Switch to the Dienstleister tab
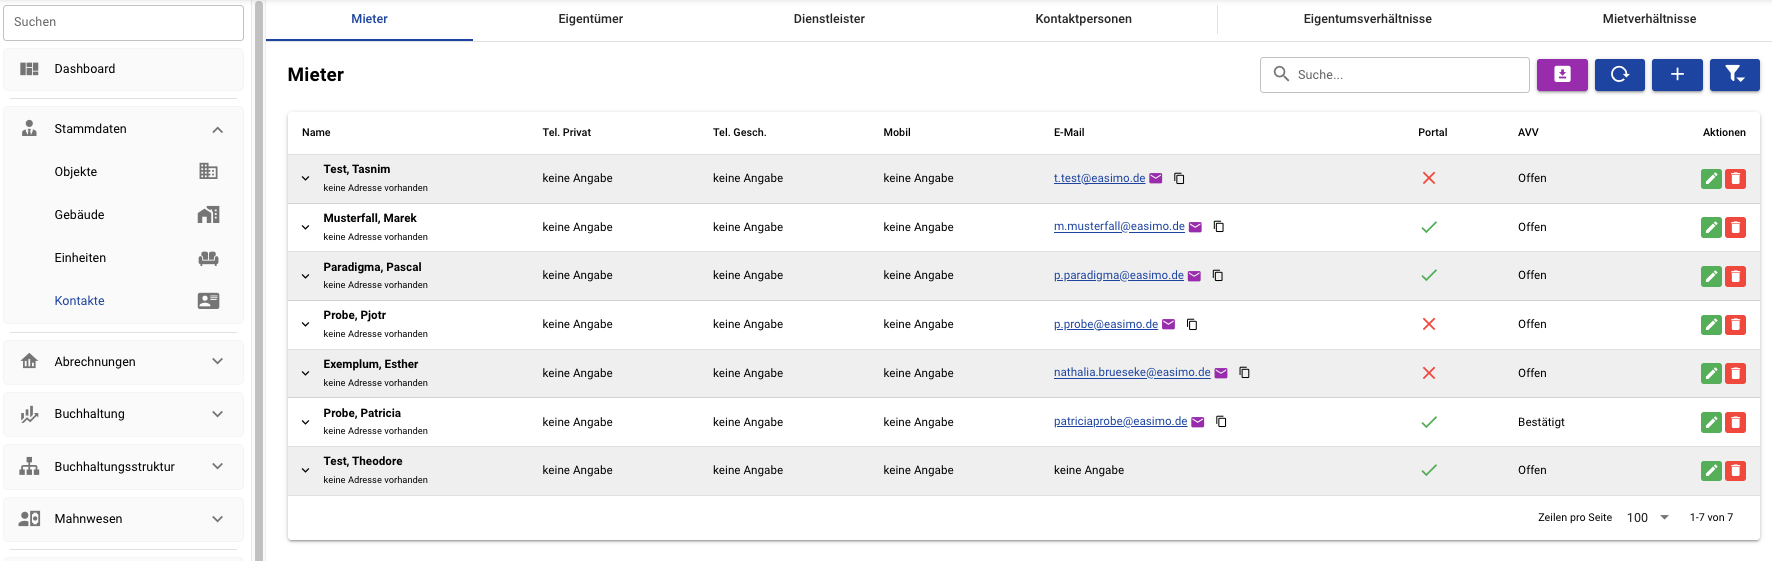This screenshot has width=1772, height=561. pos(829,19)
